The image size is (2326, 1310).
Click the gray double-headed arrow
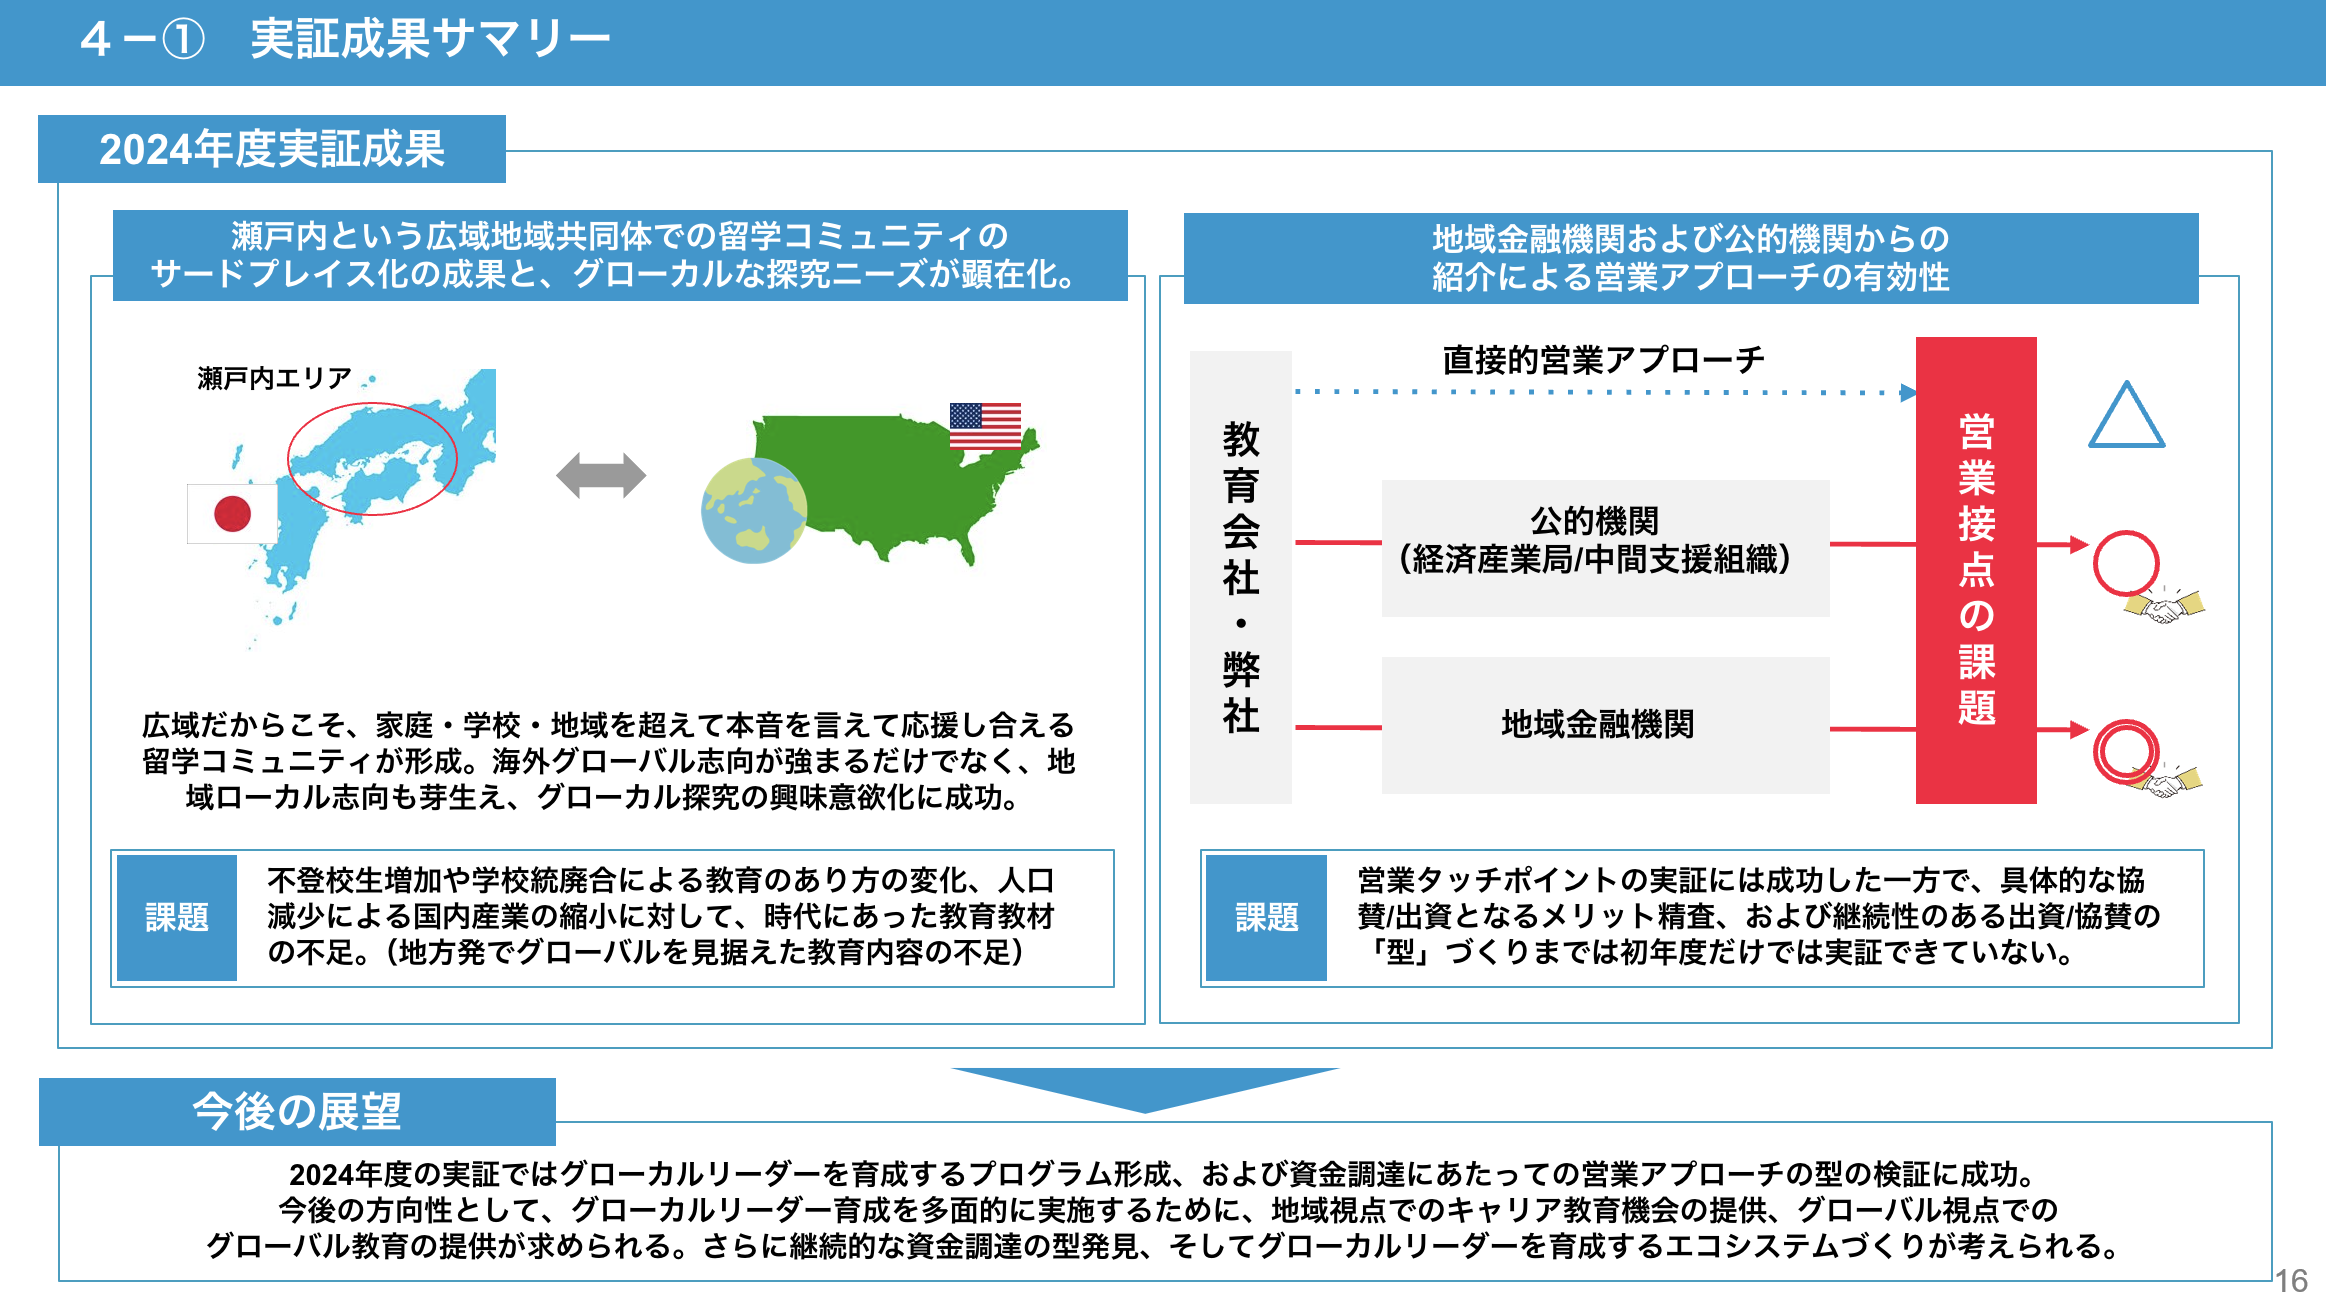pyautogui.click(x=601, y=475)
